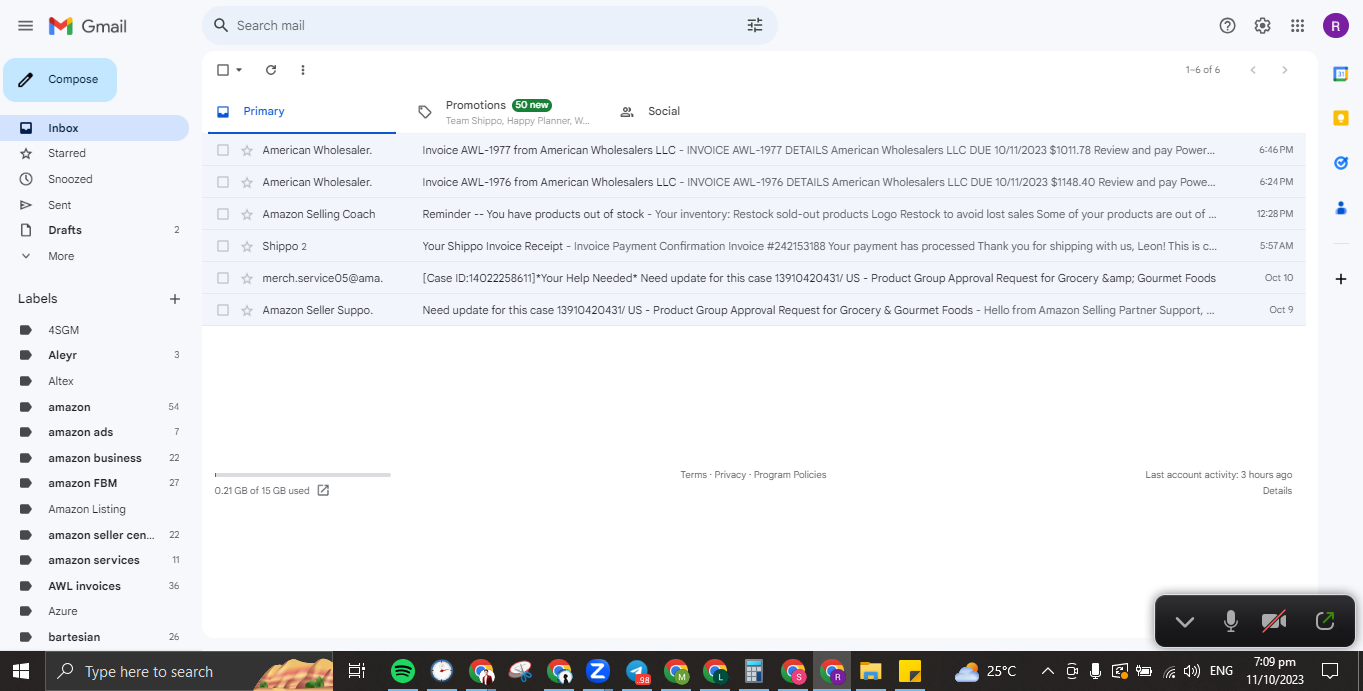Star the Invoice AWL-1977 email
Screen dimensions: 1363x691
pos(247,150)
